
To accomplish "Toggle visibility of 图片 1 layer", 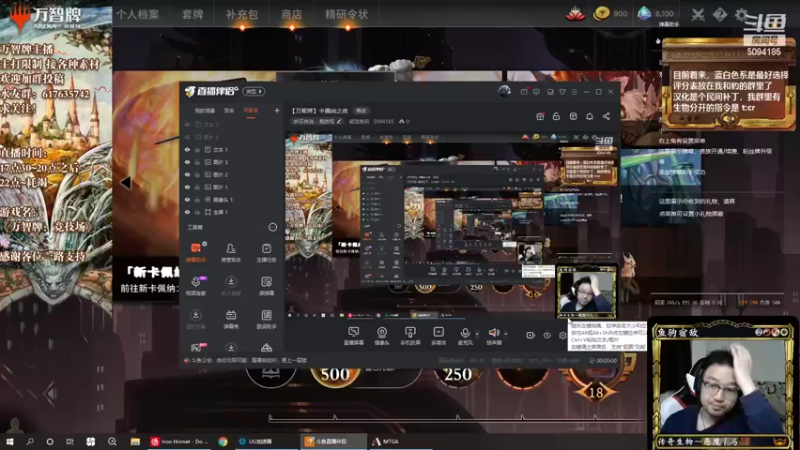I will click(187, 187).
